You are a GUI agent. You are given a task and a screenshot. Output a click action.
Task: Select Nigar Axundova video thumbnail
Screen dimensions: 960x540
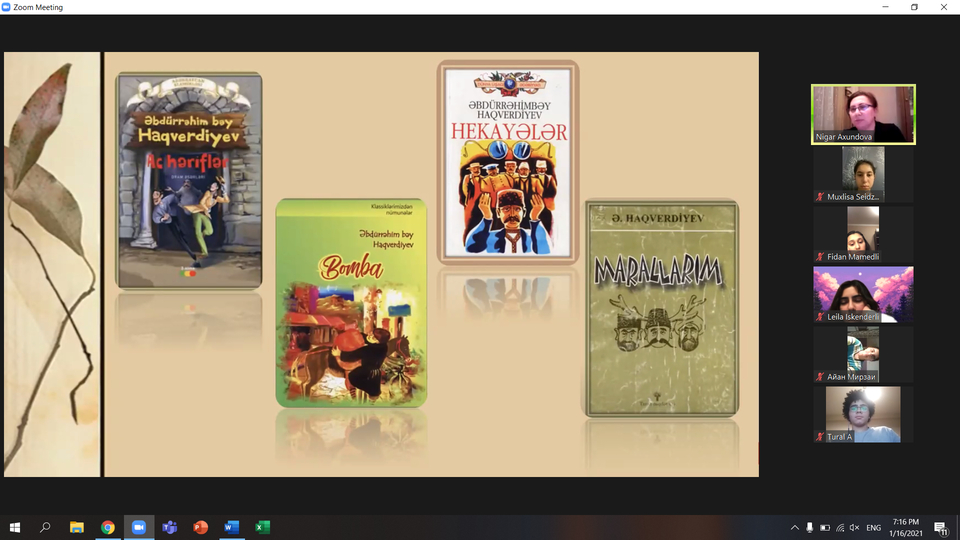click(x=863, y=114)
